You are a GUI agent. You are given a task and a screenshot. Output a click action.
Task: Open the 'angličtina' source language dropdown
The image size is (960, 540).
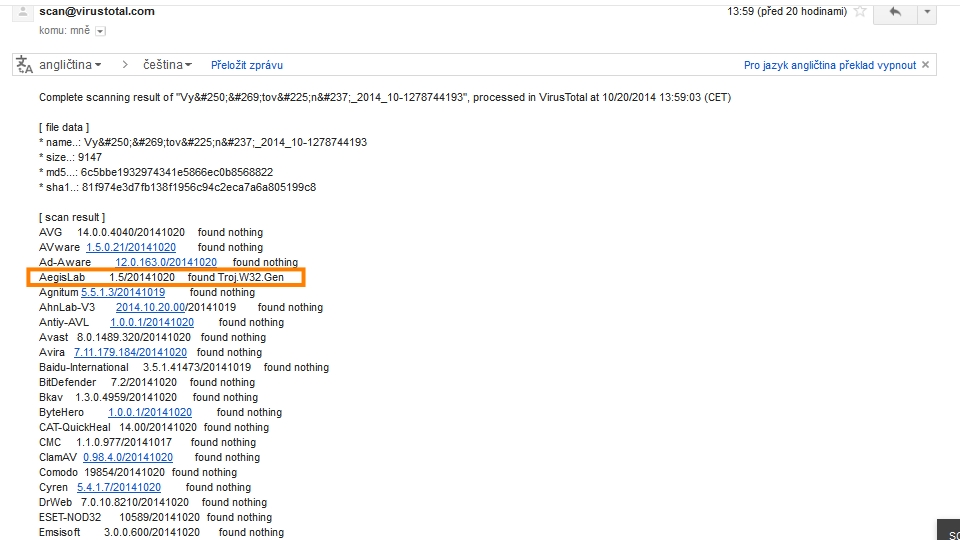tap(70, 65)
